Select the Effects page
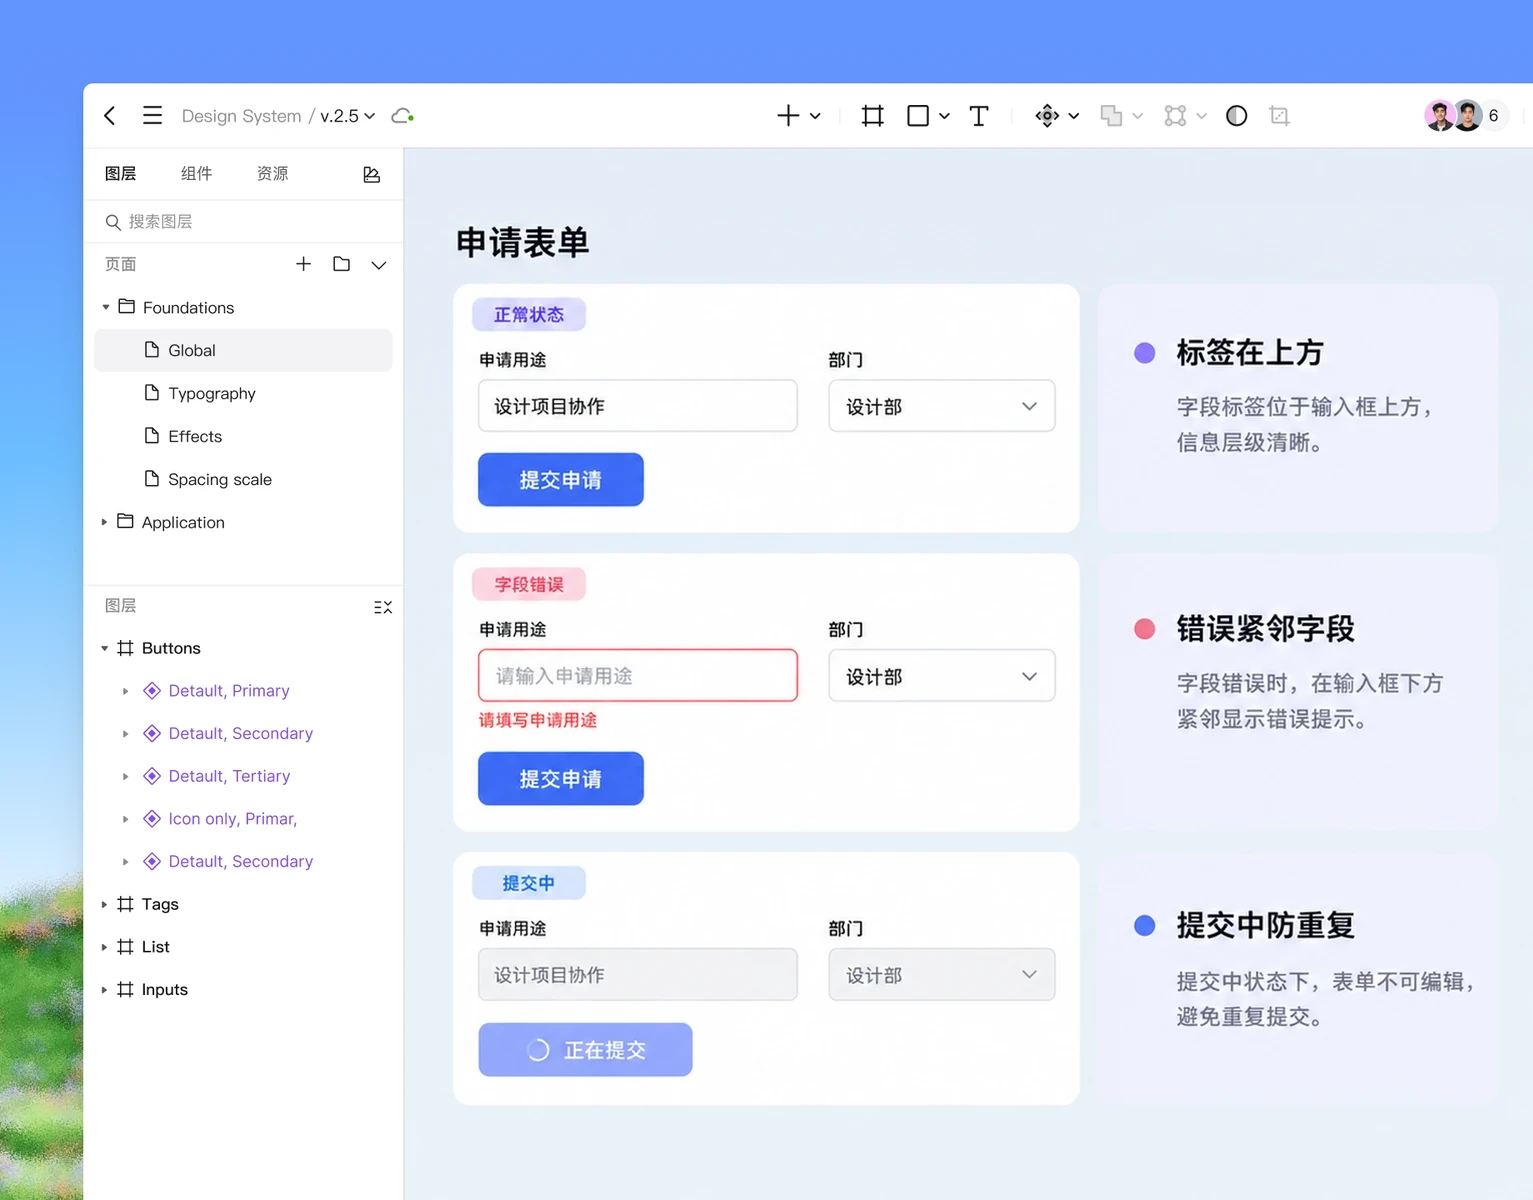This screenshot has height=1200, width=1533. [243, 436]
